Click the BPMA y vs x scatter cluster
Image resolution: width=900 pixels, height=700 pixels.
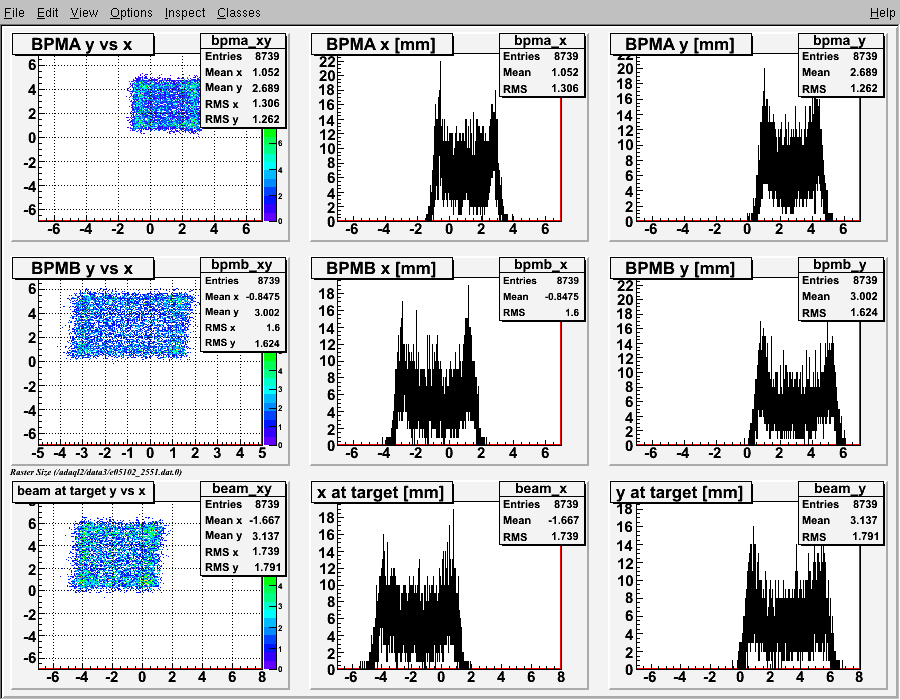pyautogui.click(x=165, y=105)
